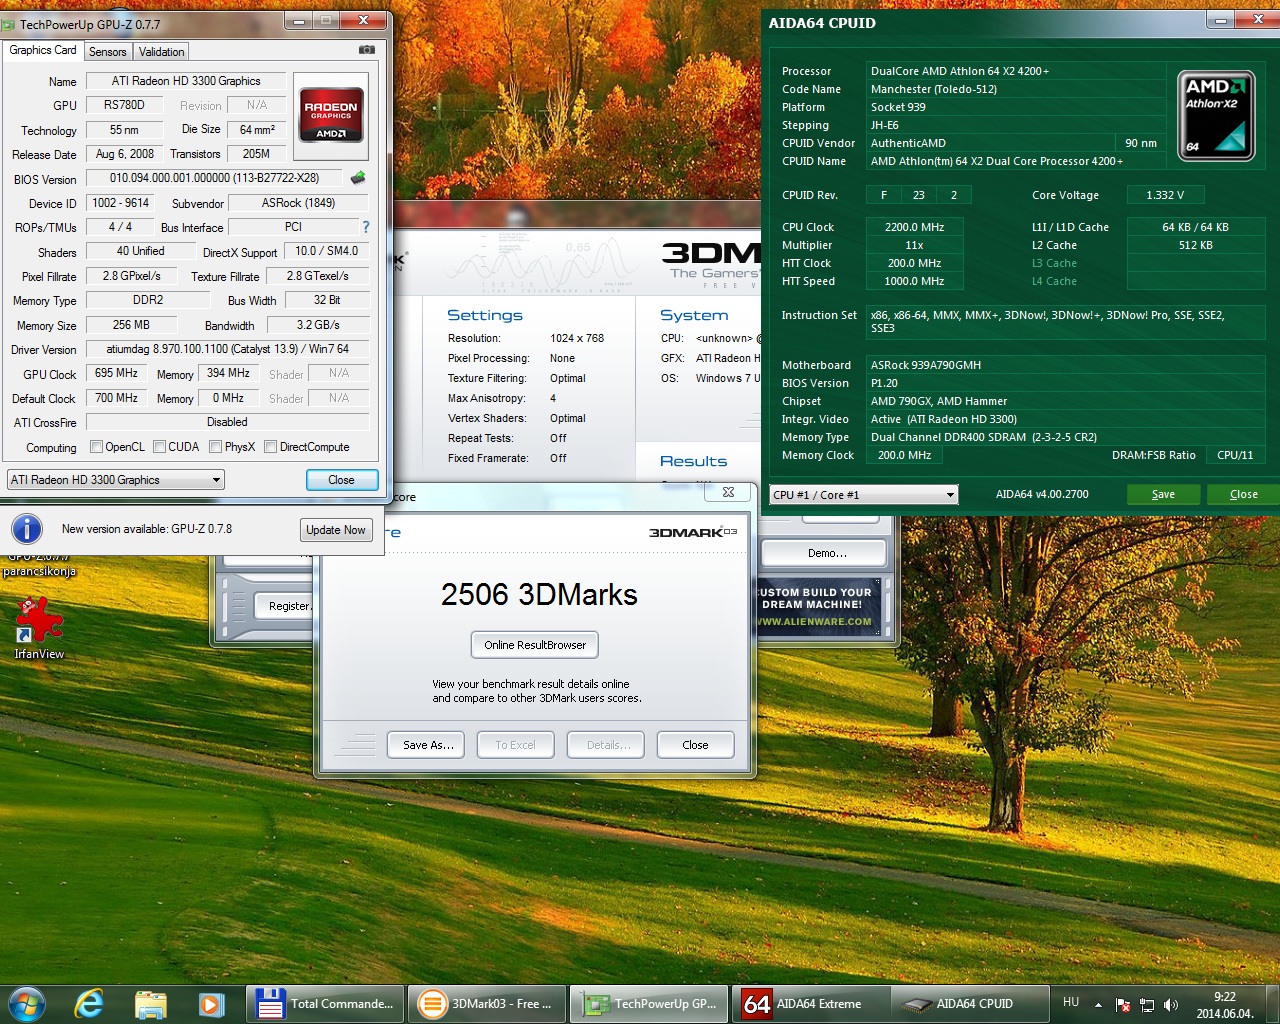
Task: Enable the OpenCL checkbox
Action: click(97, 447)
